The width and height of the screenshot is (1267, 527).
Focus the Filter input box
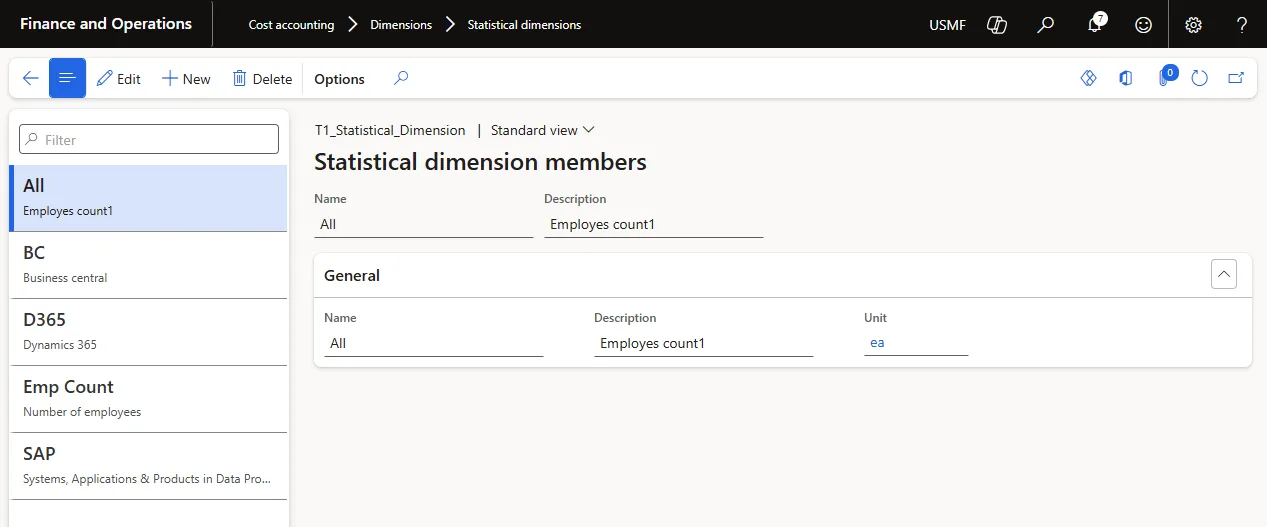[149, 139]
